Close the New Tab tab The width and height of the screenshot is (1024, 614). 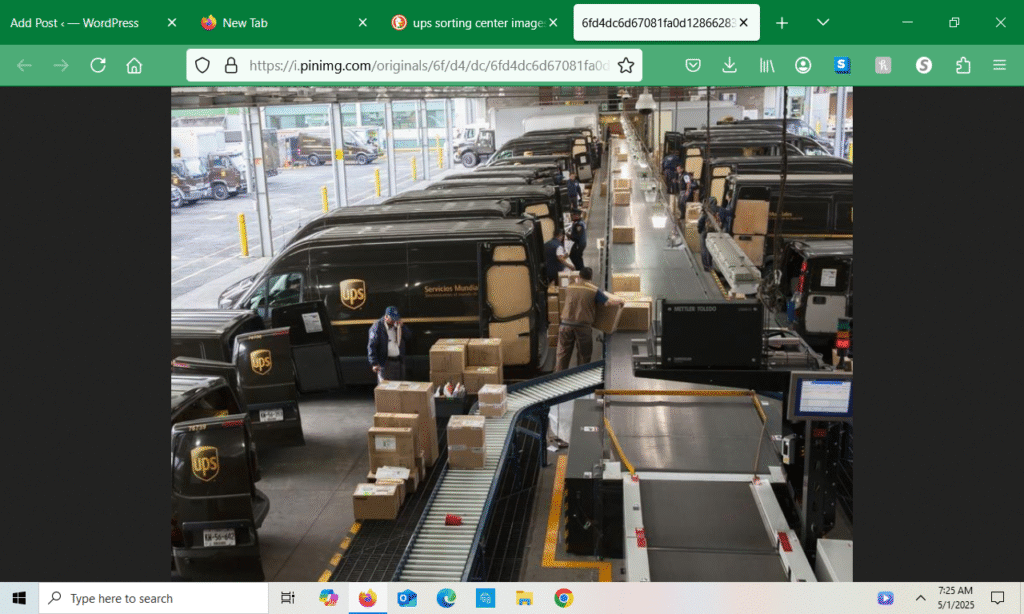(x=362, y=23)
